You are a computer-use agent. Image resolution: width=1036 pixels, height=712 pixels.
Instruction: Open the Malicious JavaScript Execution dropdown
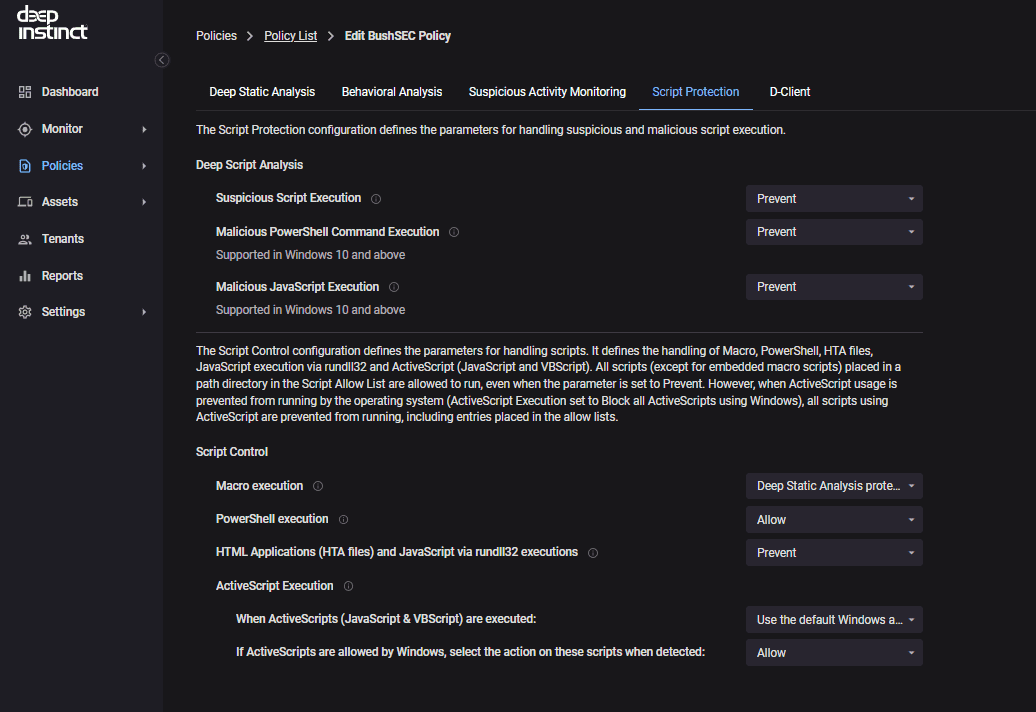tap(834, 287)
